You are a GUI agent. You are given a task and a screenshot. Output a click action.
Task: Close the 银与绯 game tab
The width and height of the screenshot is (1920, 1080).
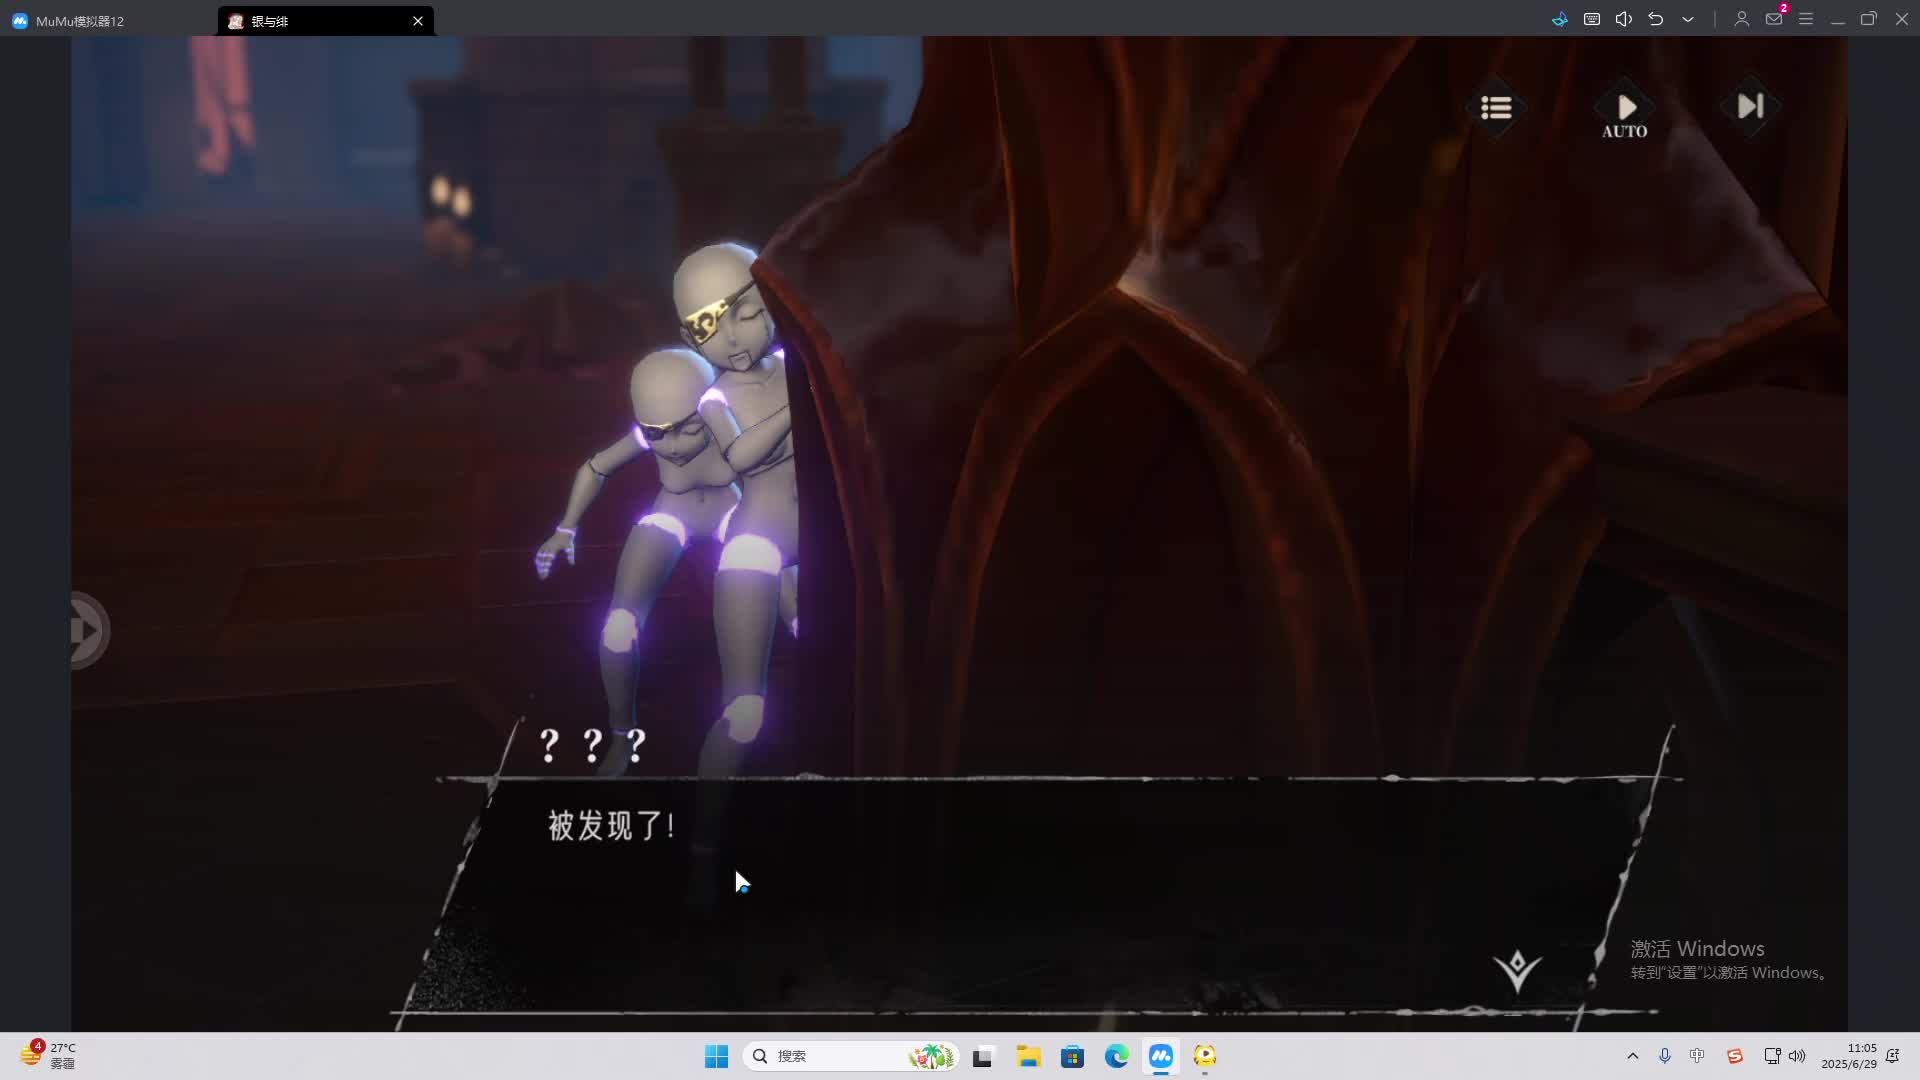pyautogui.click(x=418, y=21)
